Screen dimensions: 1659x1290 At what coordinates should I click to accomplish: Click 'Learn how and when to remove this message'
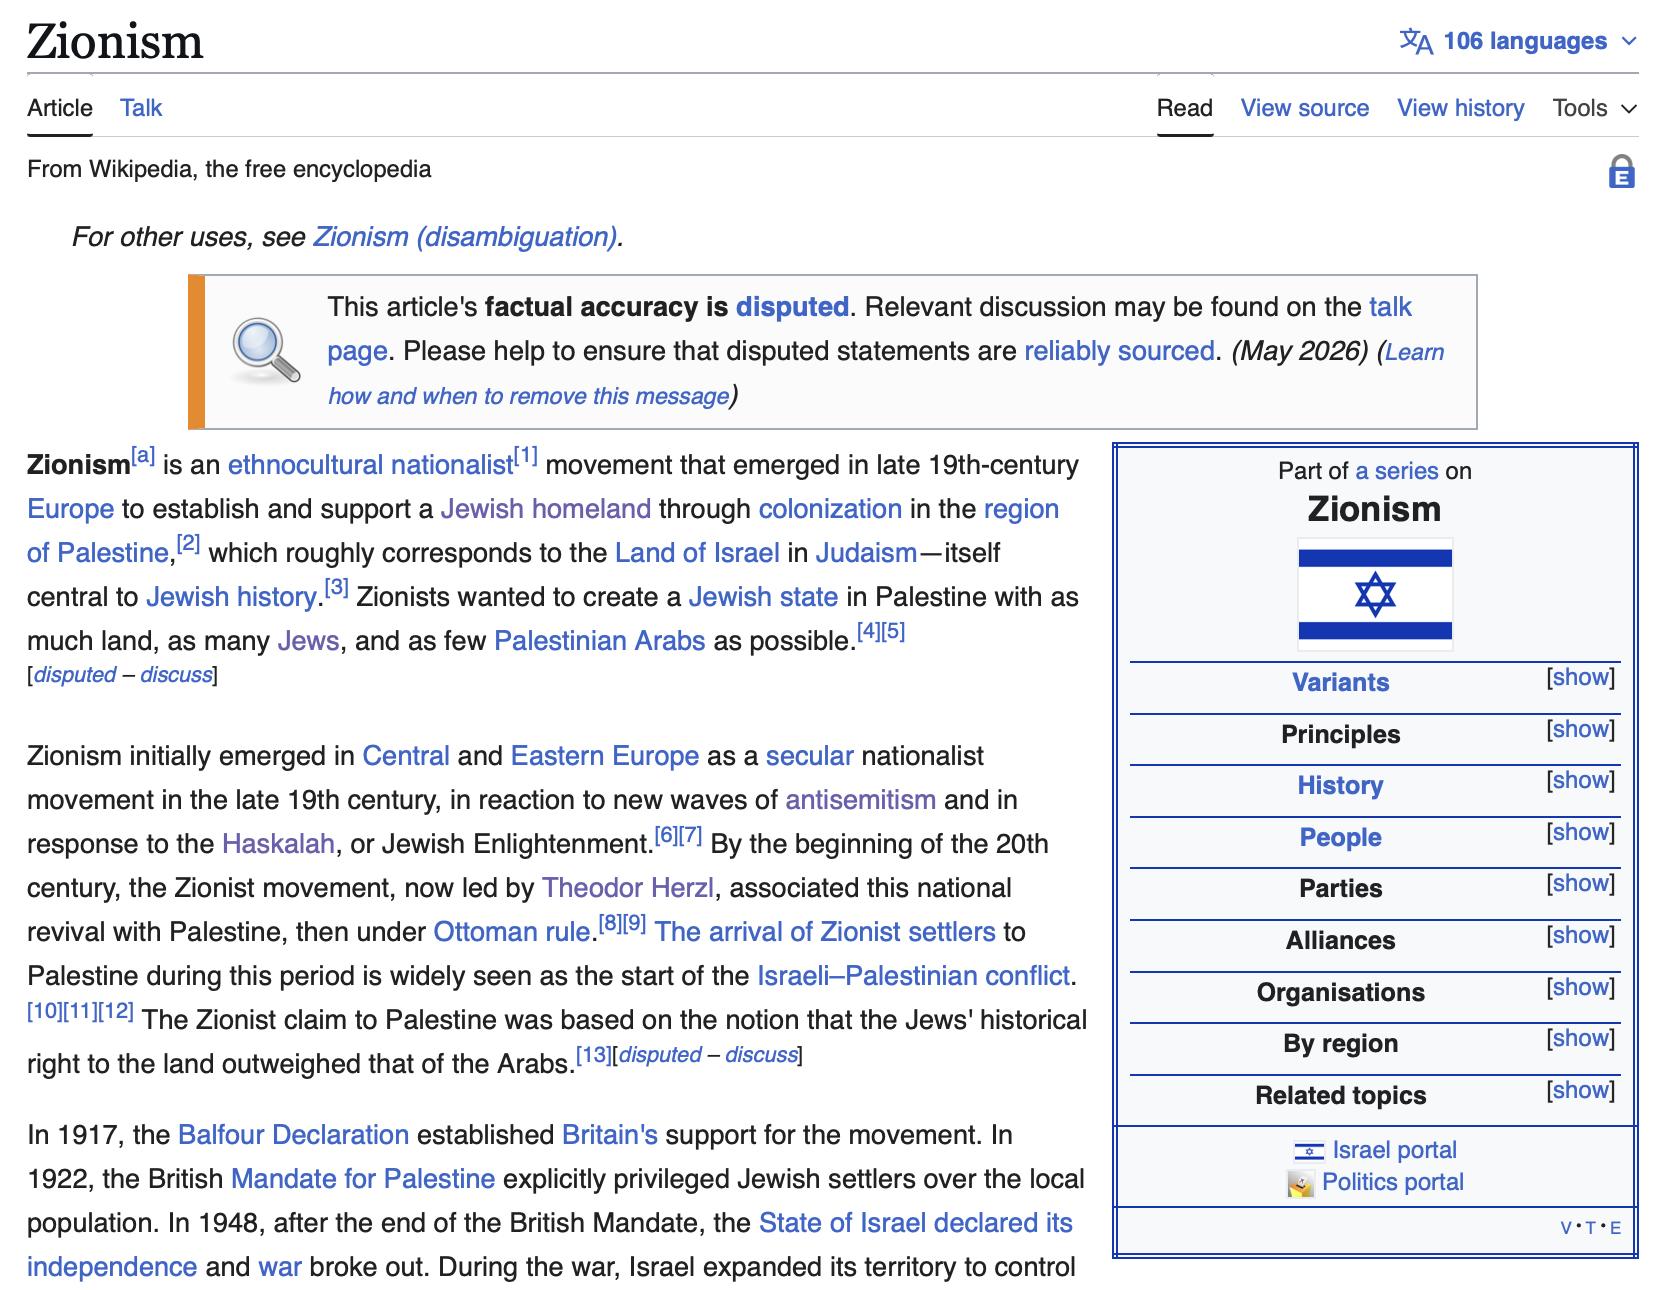(x=886, y=374)
